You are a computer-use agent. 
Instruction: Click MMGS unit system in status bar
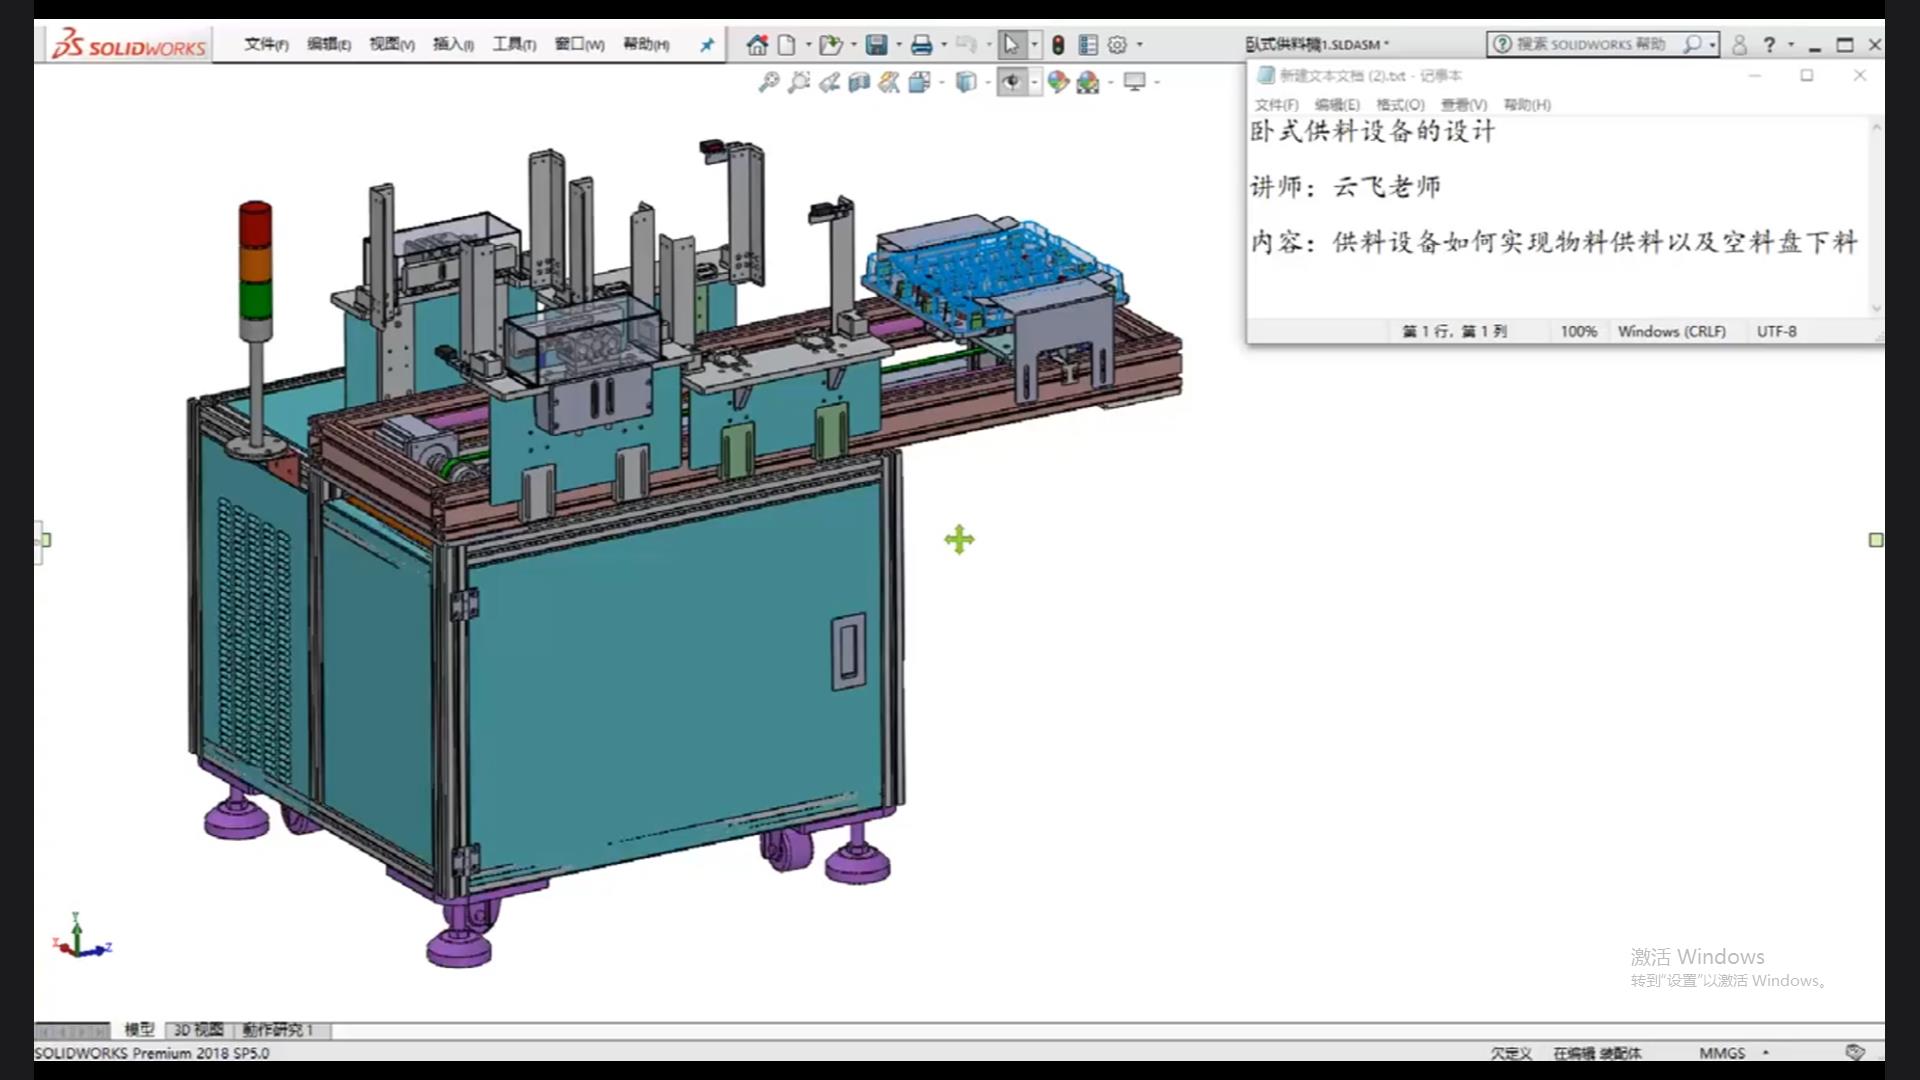point(1722,1052)
